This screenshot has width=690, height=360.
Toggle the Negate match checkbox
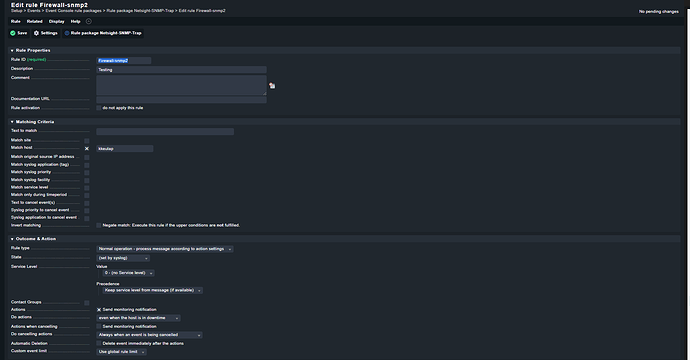coord(99,225)
